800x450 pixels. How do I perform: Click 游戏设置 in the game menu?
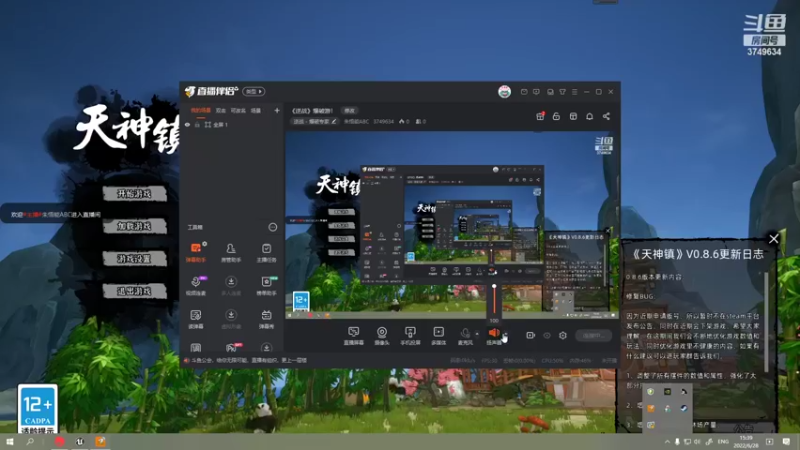pyautogui.click(x=135, y=259)
